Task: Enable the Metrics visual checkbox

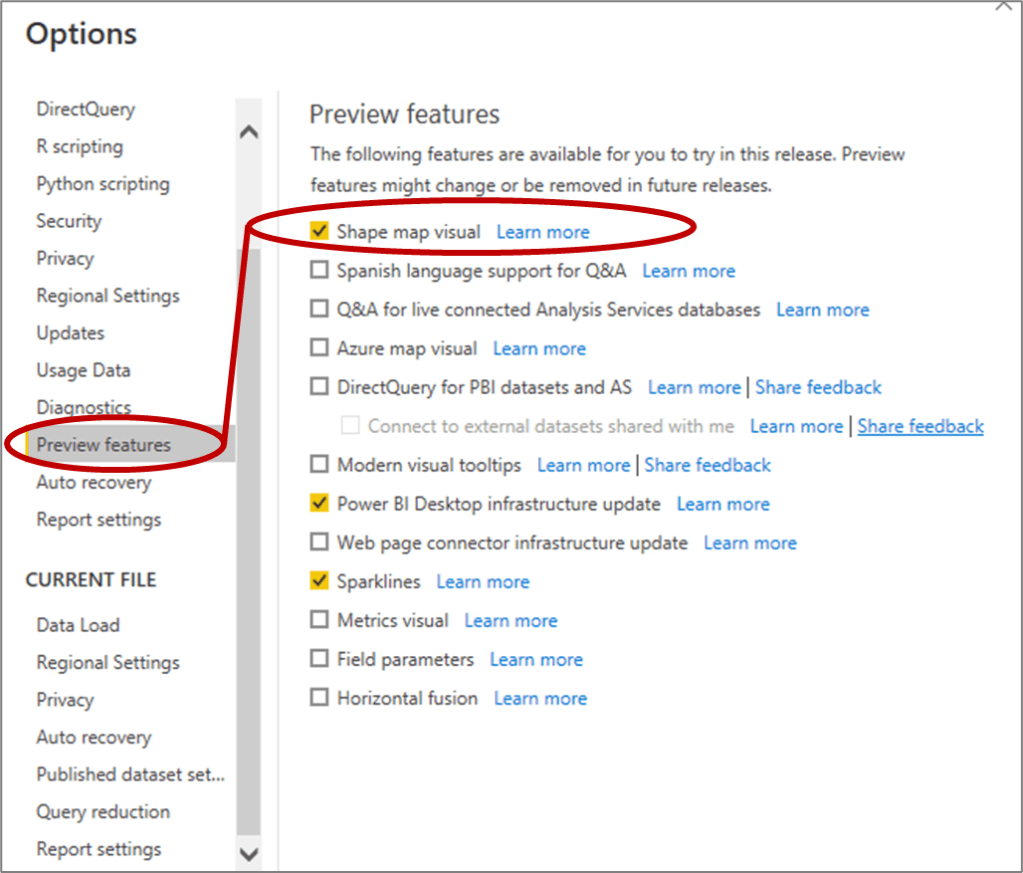Action: click(x=319, y=620)
